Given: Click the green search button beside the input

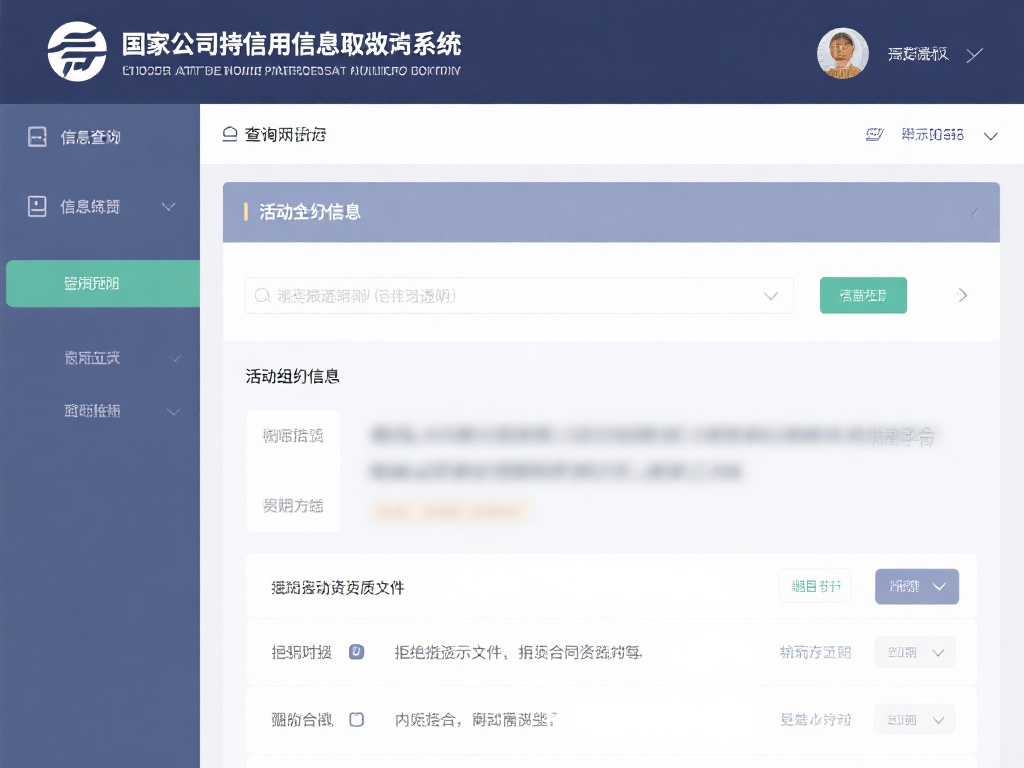Looking at the screenshot, I should coord(863,295).
